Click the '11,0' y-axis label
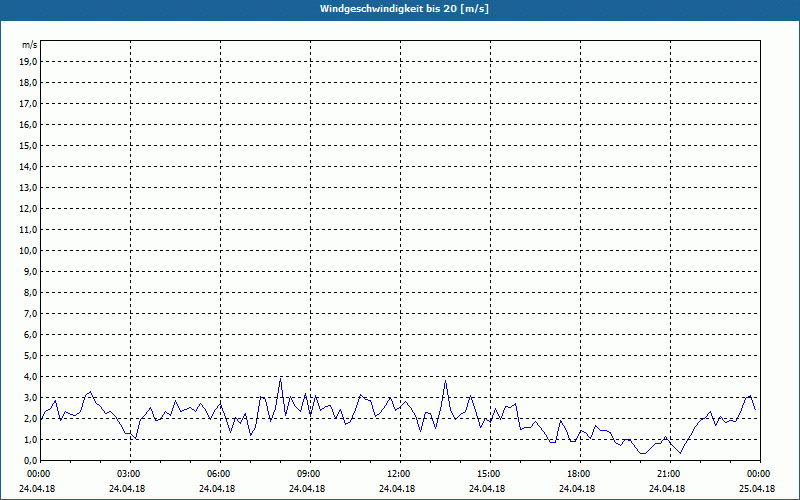This screenshot has width=800, height=500. (29, 230)
